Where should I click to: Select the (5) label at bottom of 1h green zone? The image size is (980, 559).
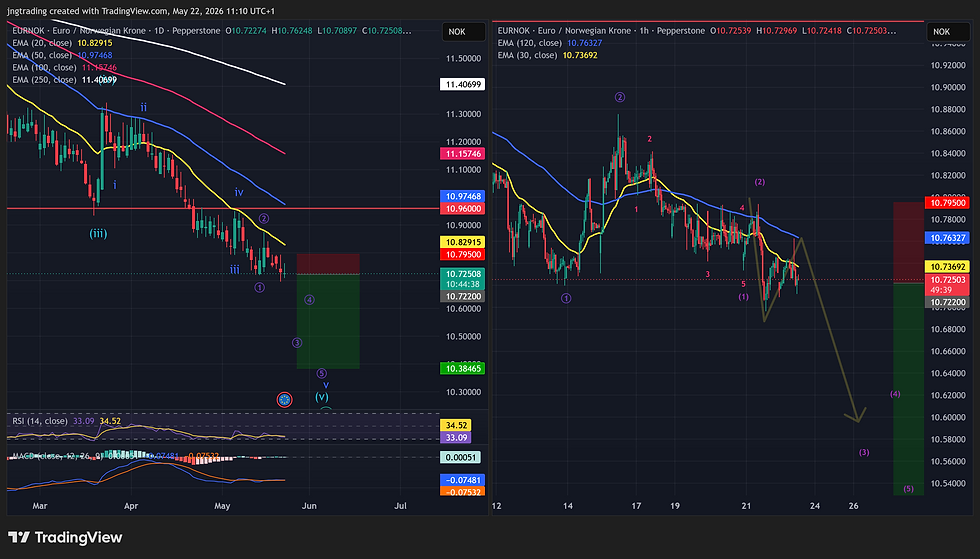pos(908,489)
